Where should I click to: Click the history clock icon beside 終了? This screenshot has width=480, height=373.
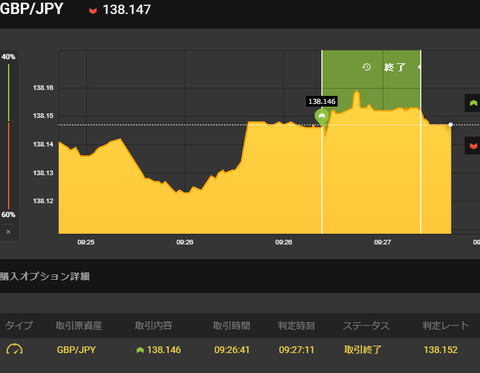366,67
